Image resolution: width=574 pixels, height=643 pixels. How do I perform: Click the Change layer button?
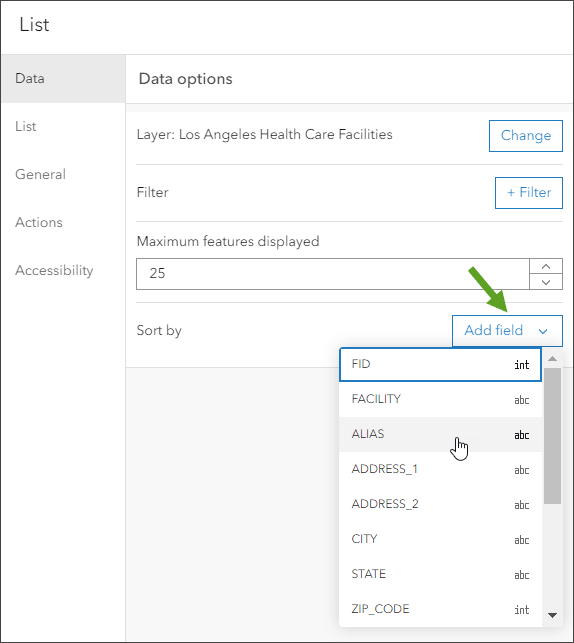(x=526, y=136)
